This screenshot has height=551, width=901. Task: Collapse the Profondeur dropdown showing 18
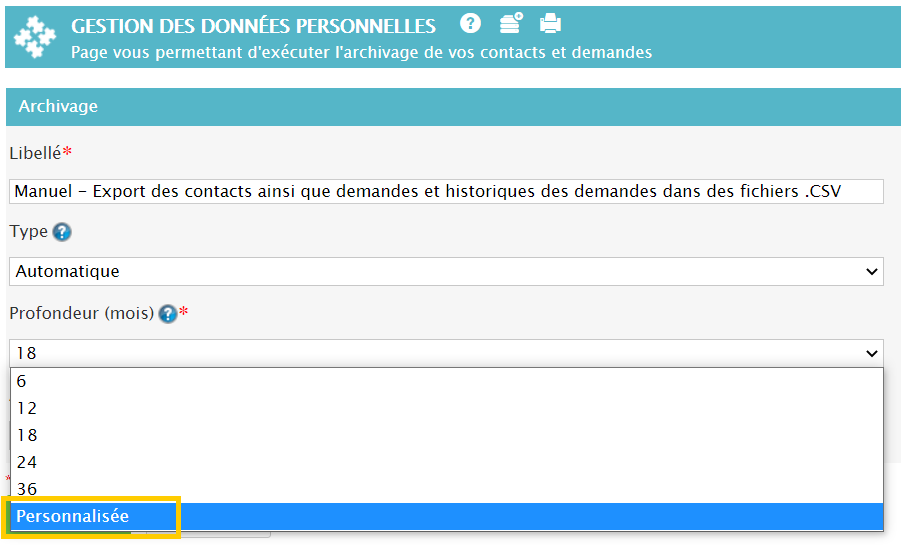tap(446, 353)
